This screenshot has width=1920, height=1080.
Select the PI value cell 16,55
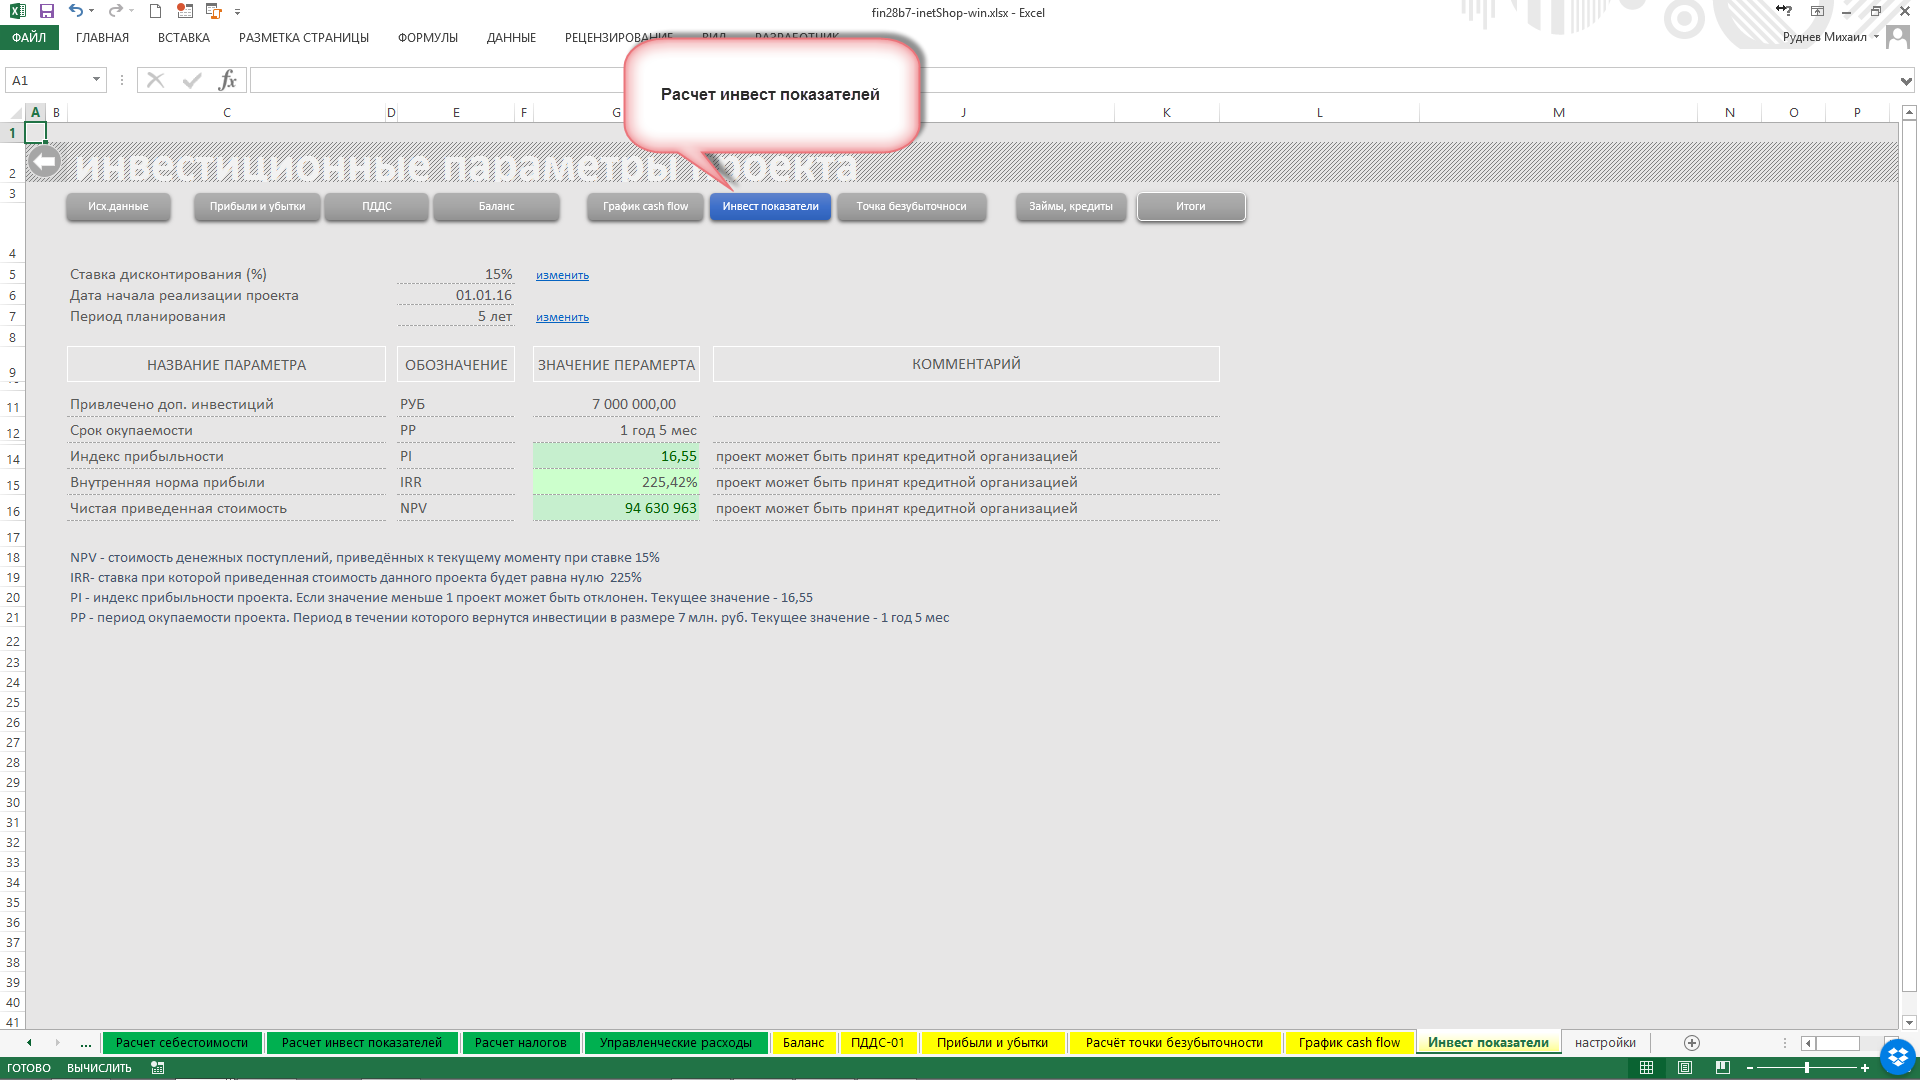(616, 456)
